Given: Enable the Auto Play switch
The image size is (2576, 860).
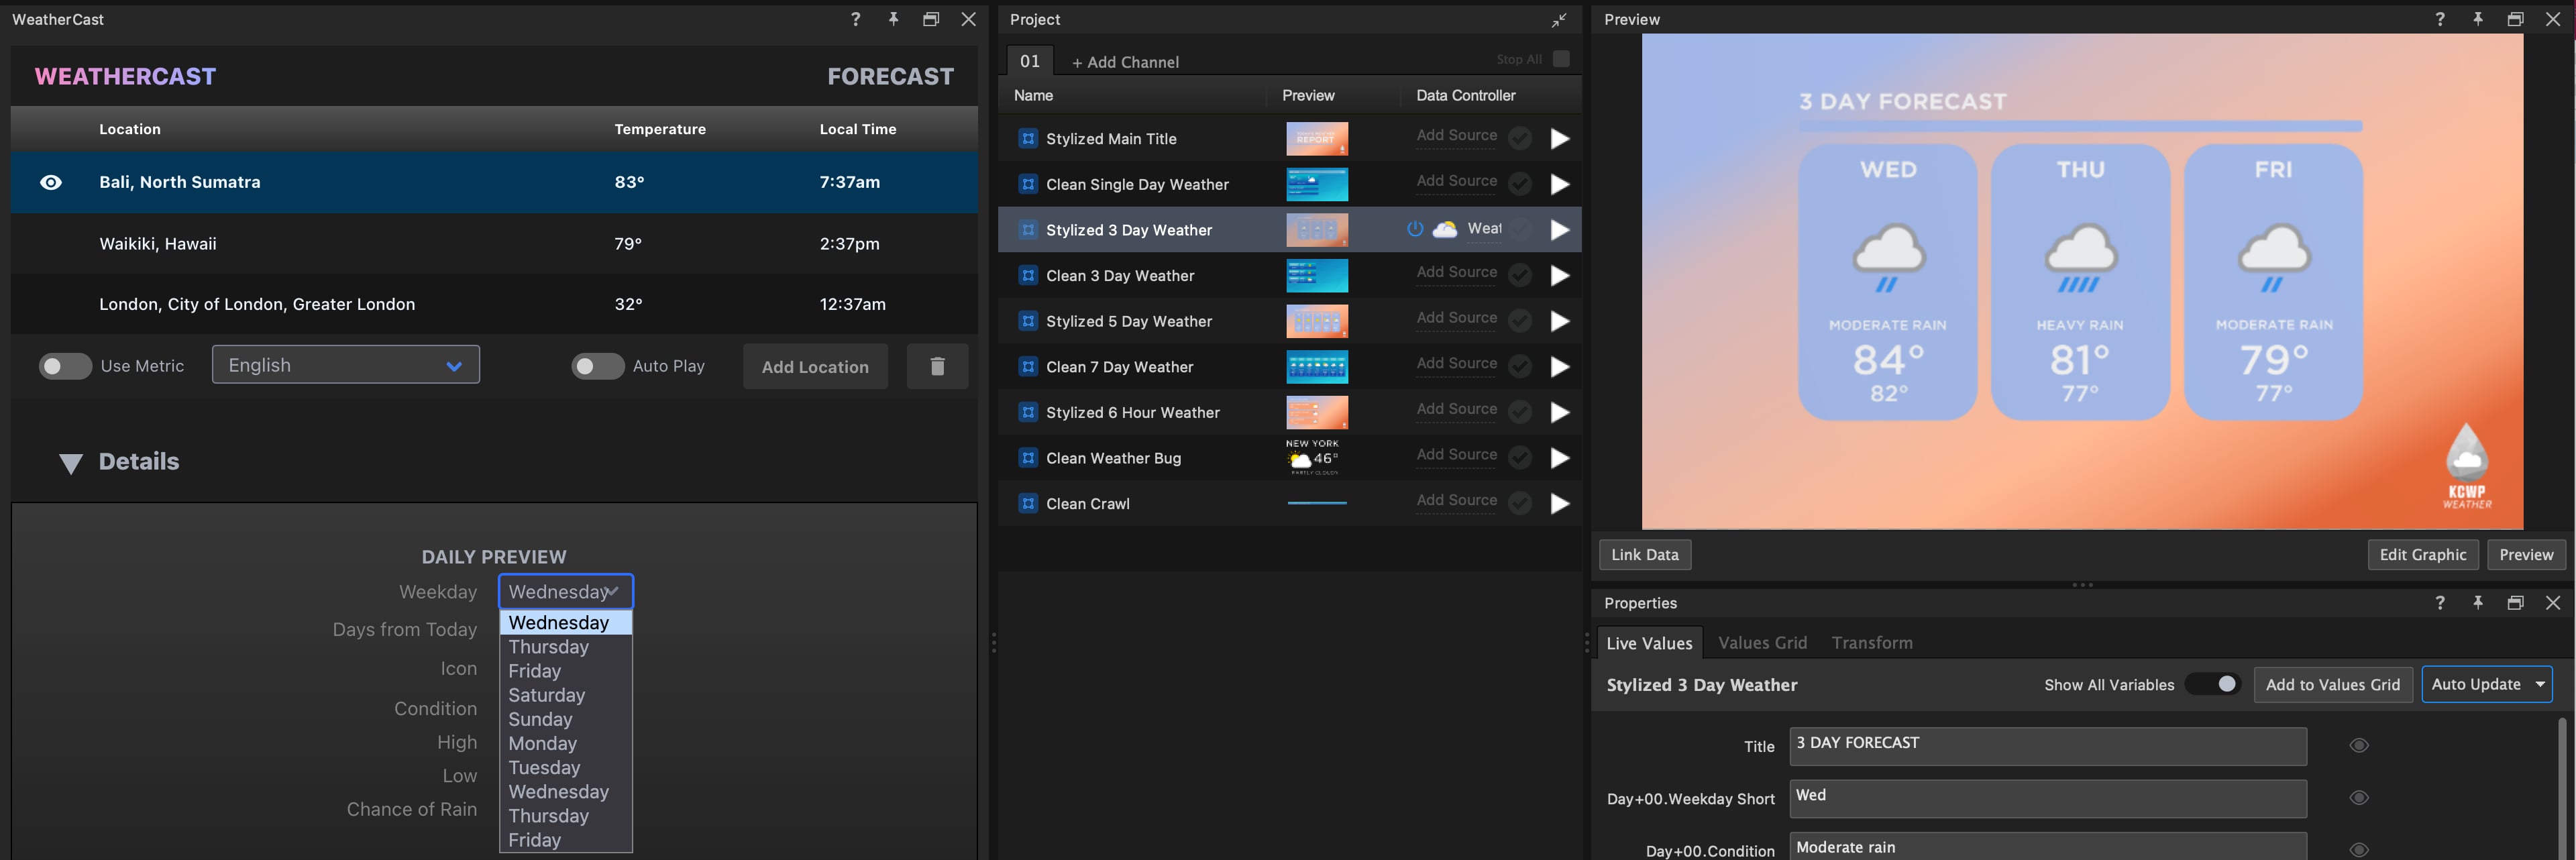Looking at the screenshot, I should pos(598,366).
